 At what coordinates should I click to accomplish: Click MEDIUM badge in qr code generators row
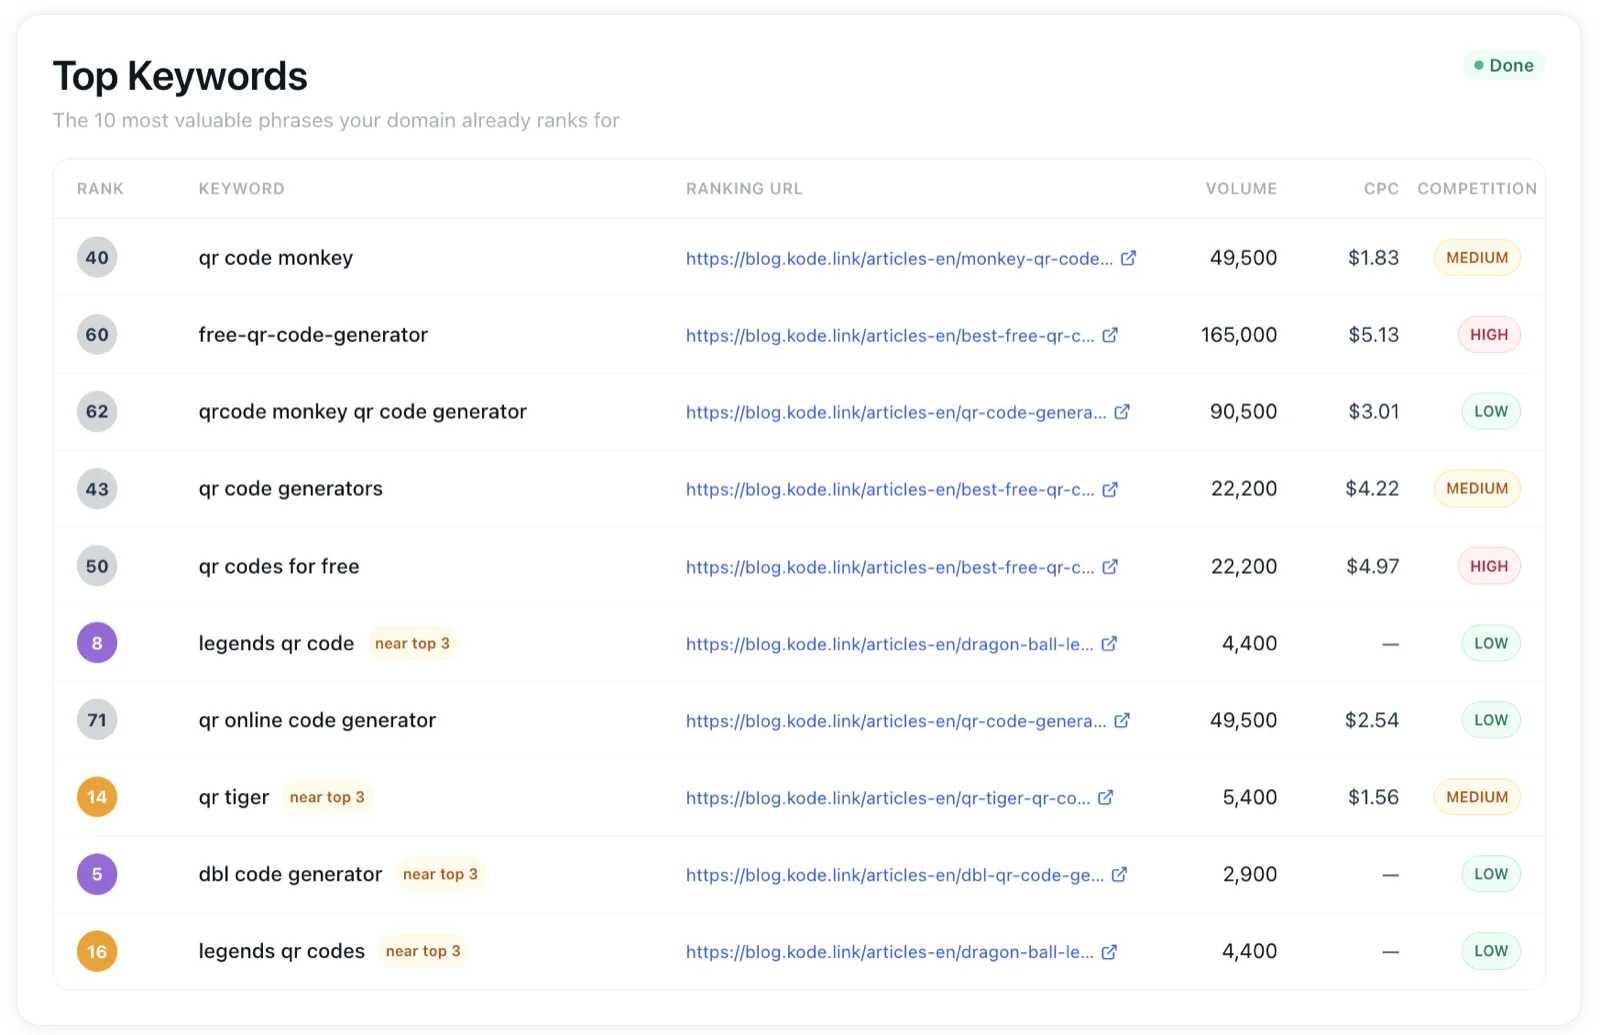pyautogui.click(x=1477, y=489)
